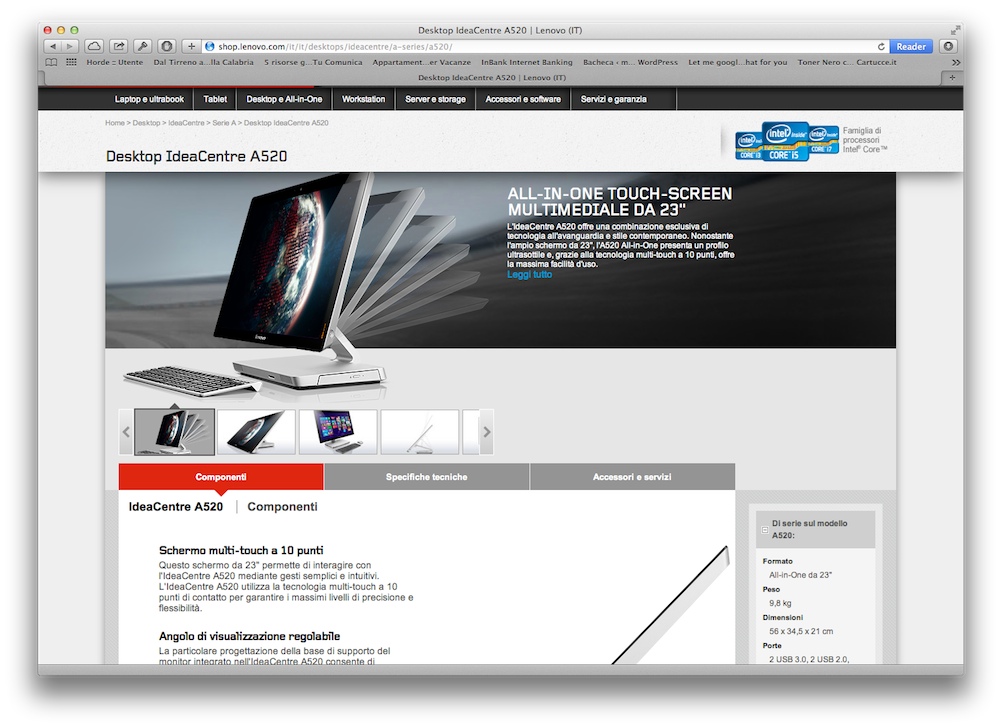Select the third thumbnail showing Windows 8 screen

click(x=338, y=432)
